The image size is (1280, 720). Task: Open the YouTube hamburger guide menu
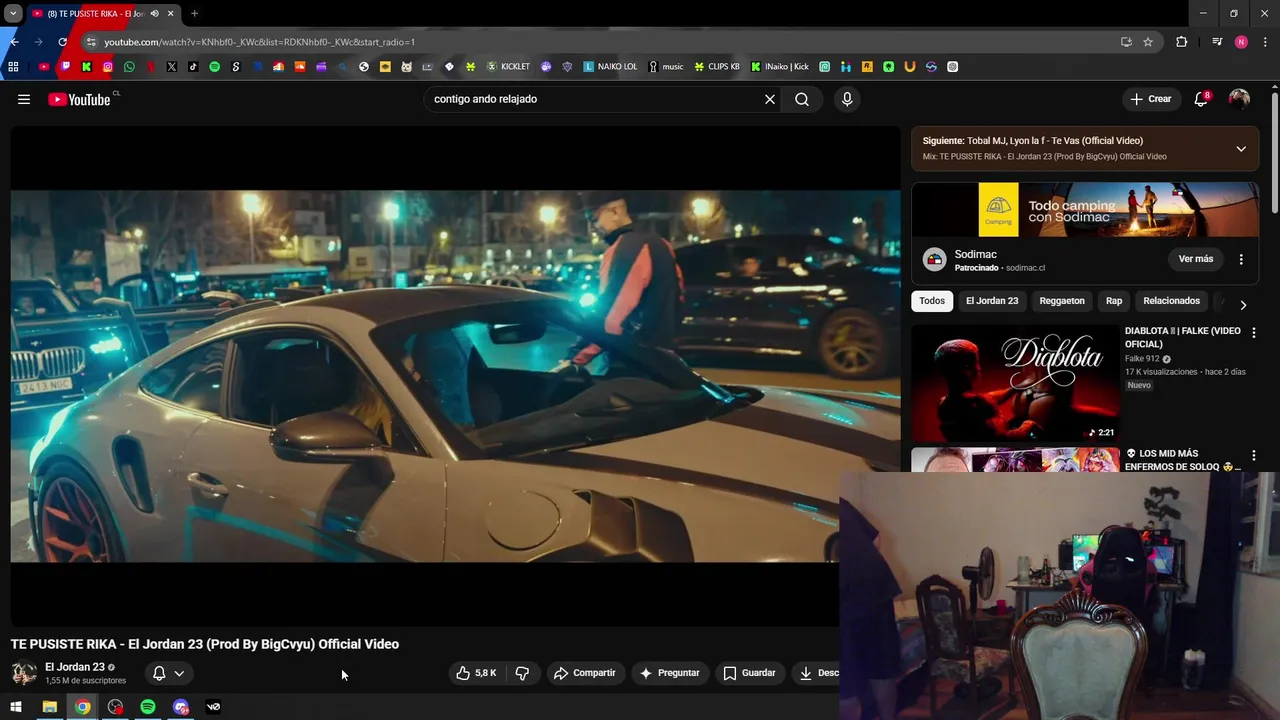24,99
